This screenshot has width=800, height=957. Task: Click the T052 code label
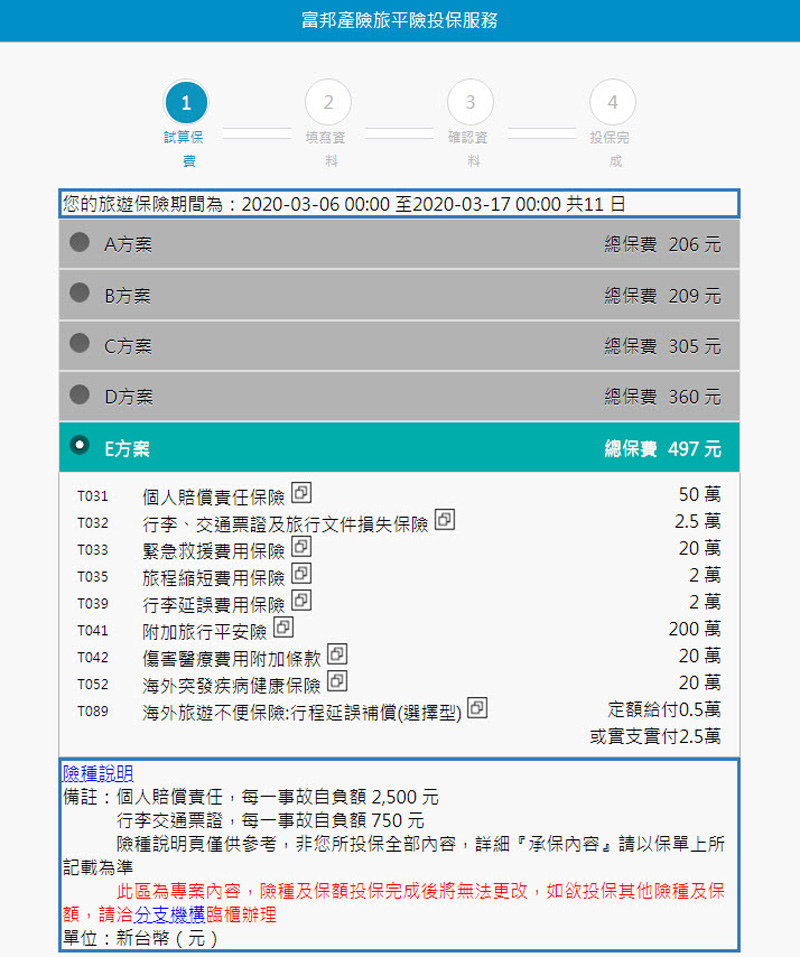pyautogui.click(x=93, y=684)
